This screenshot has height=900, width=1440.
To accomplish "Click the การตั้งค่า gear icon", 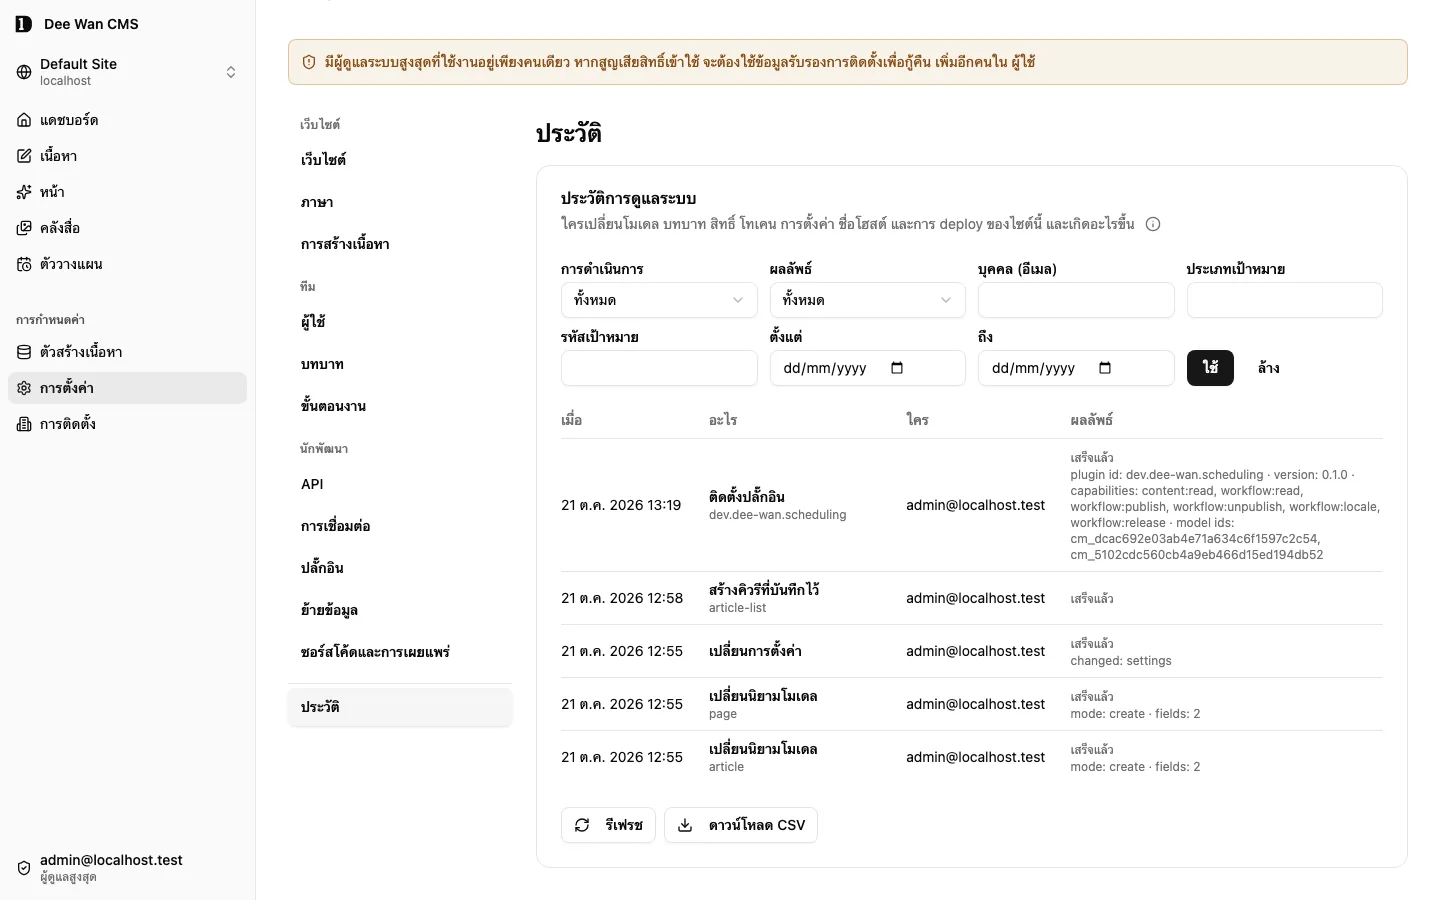I will click(x=24, y=388).
